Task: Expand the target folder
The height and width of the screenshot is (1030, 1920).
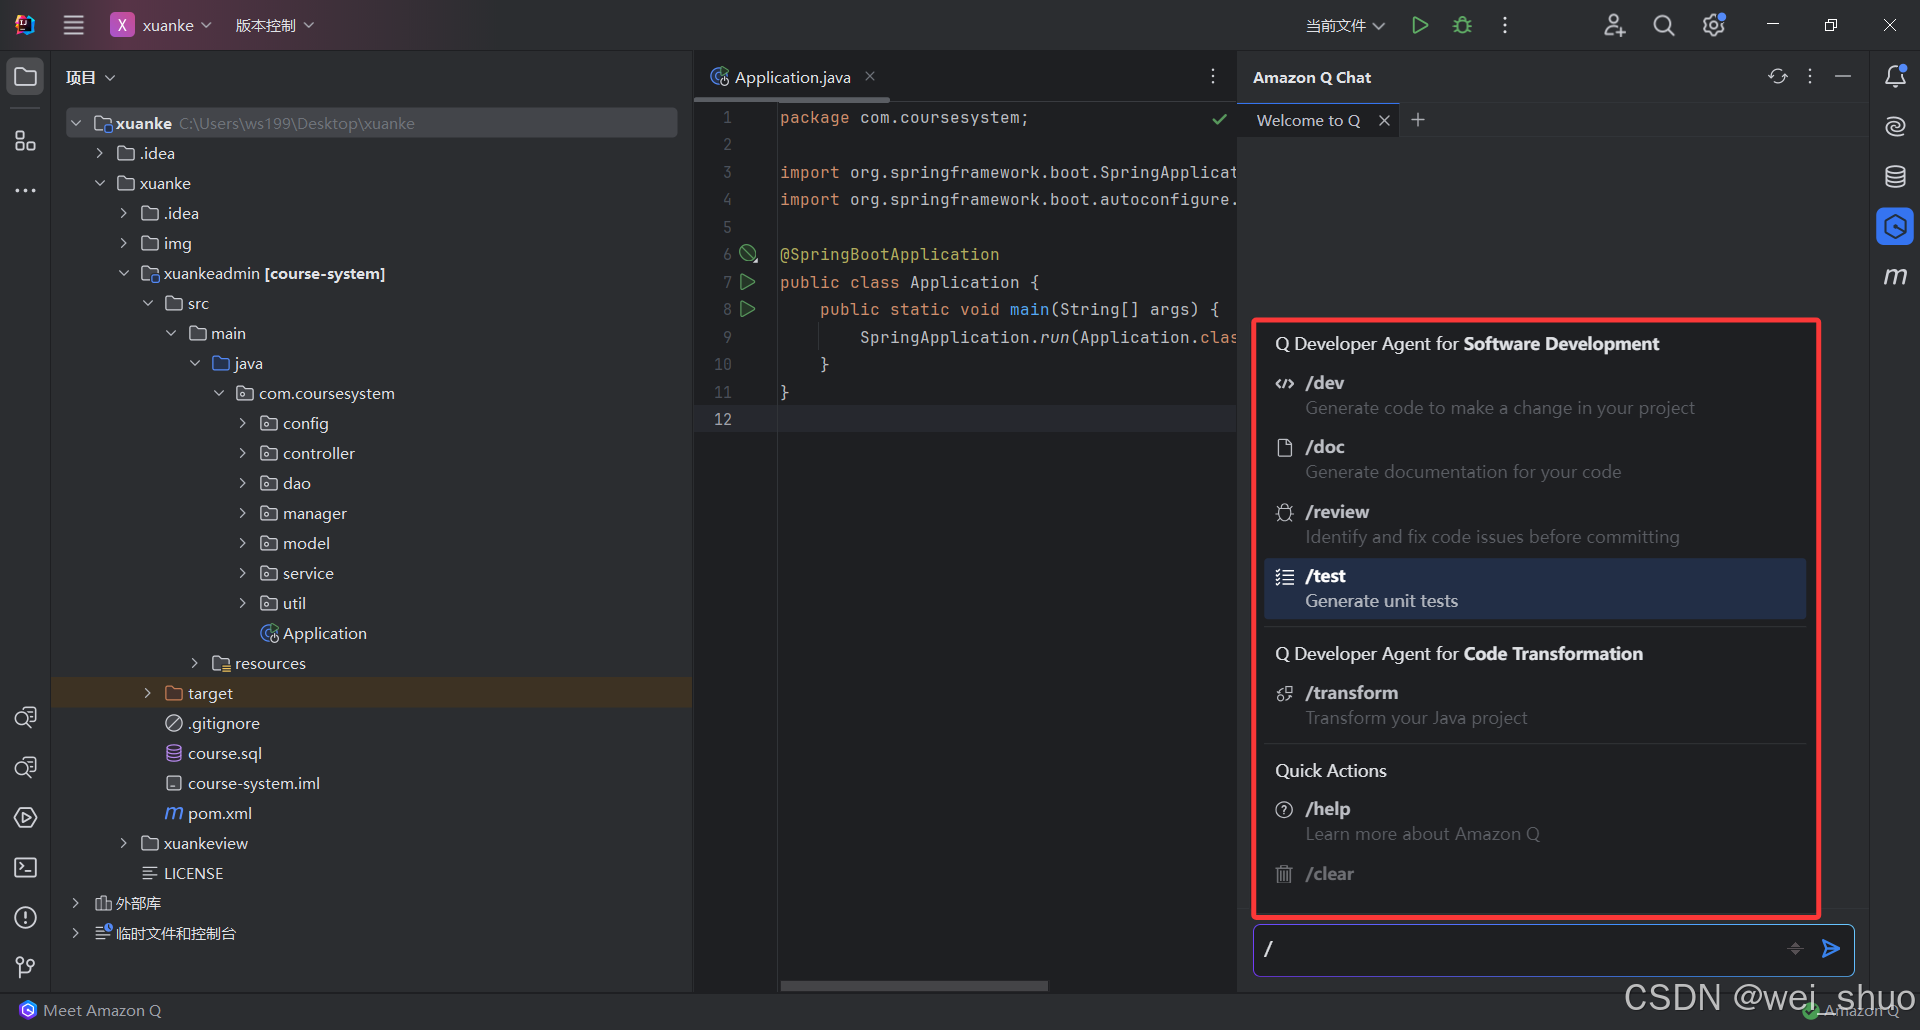Action: (x=147, y=693)
